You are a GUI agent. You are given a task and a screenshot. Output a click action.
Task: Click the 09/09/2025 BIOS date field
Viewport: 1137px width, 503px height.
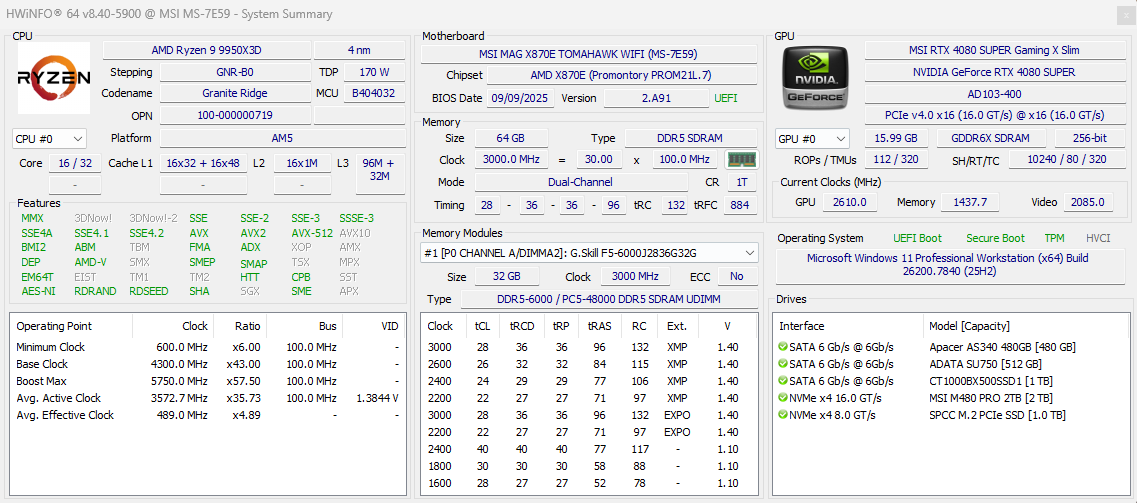click(520, 98)
